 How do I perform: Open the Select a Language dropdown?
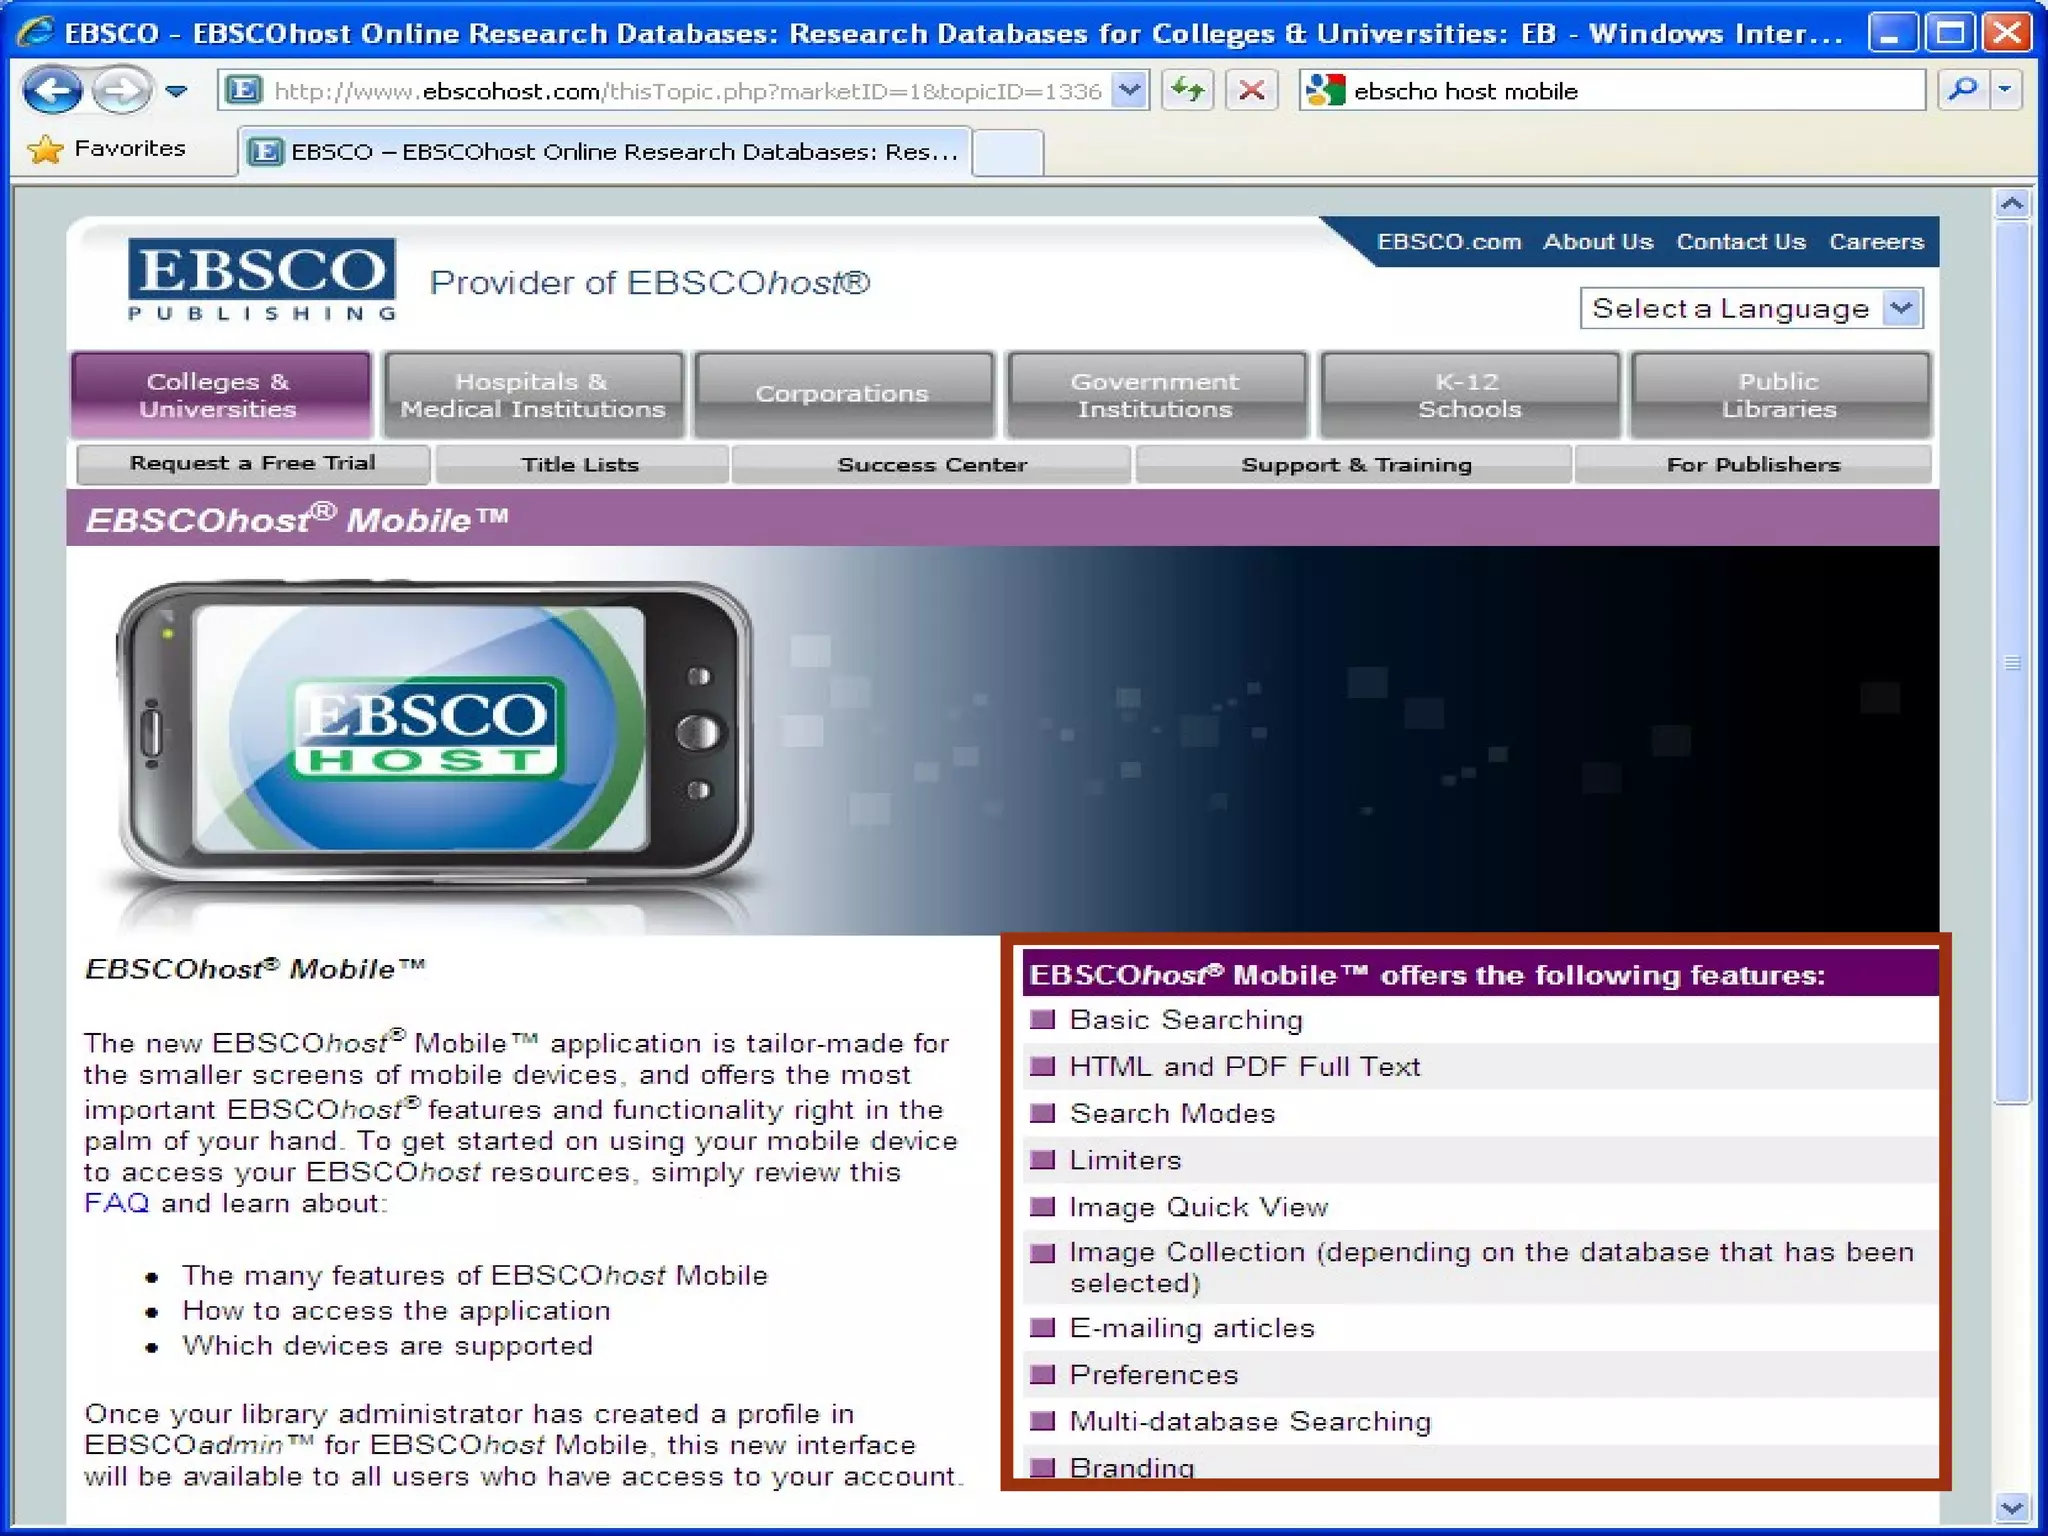pyautogui.click(x=1901, y=308)
